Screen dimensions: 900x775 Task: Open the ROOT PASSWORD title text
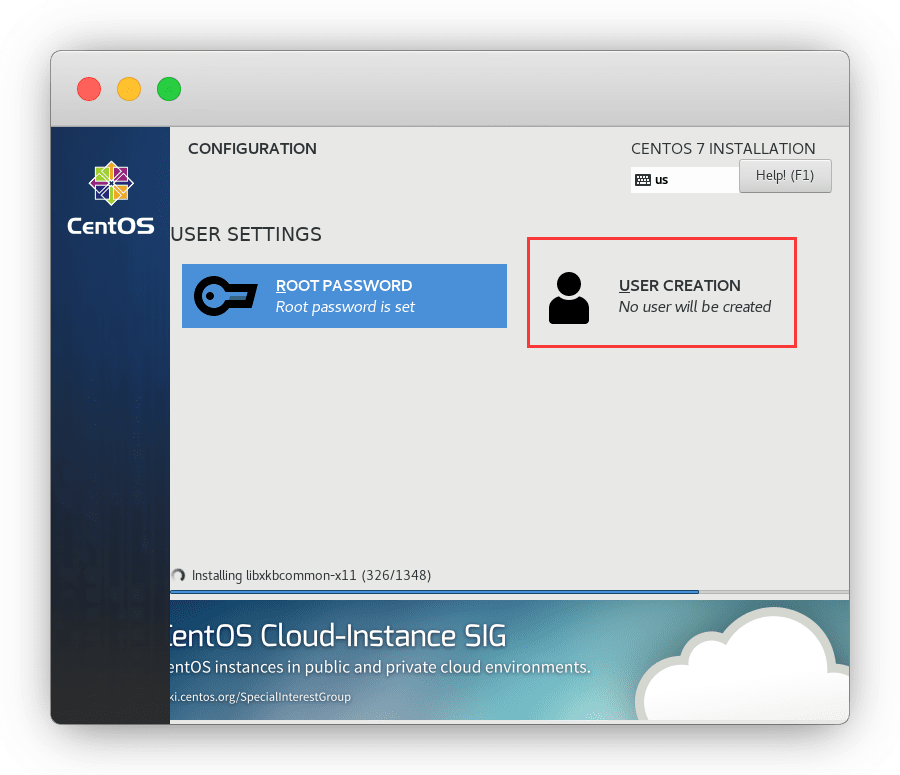[x=343, y=286]
